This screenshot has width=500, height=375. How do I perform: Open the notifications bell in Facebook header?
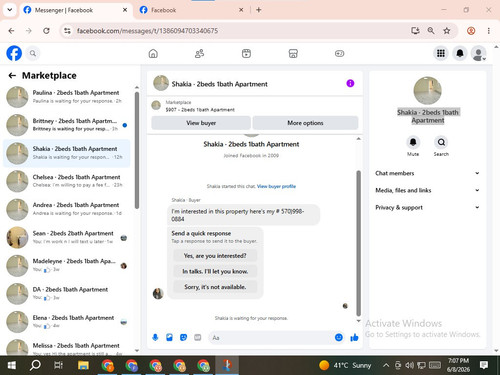(x=460, y=53)
